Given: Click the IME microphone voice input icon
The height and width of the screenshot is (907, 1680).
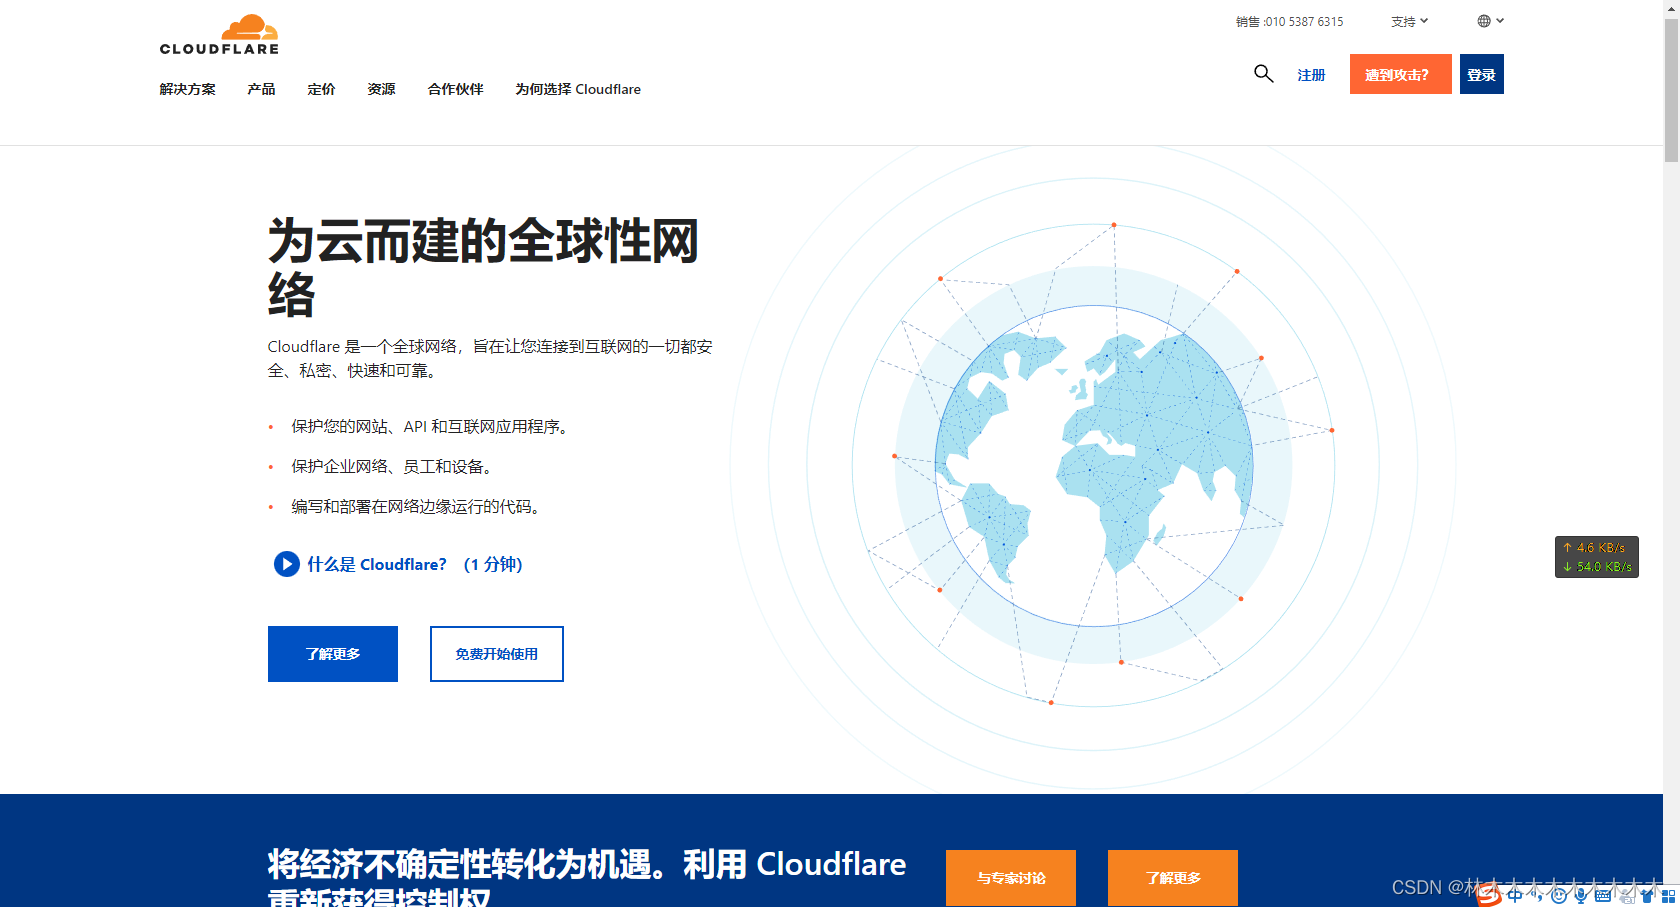Looking at the screenshot, I should (1580, 895).
